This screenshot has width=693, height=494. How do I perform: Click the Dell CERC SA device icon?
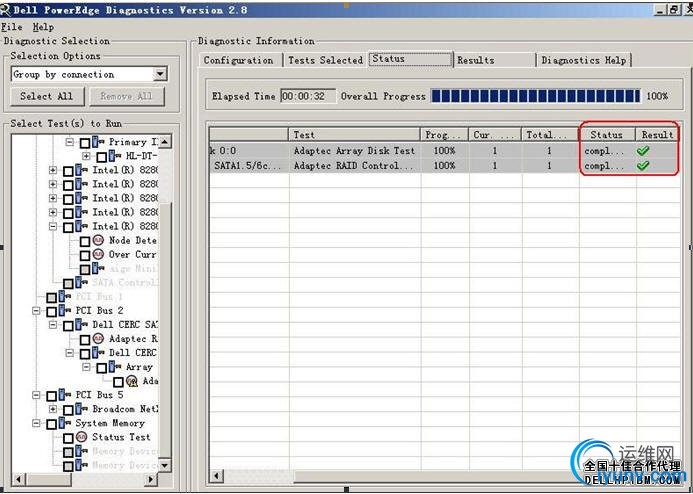[x=81, y=325]
